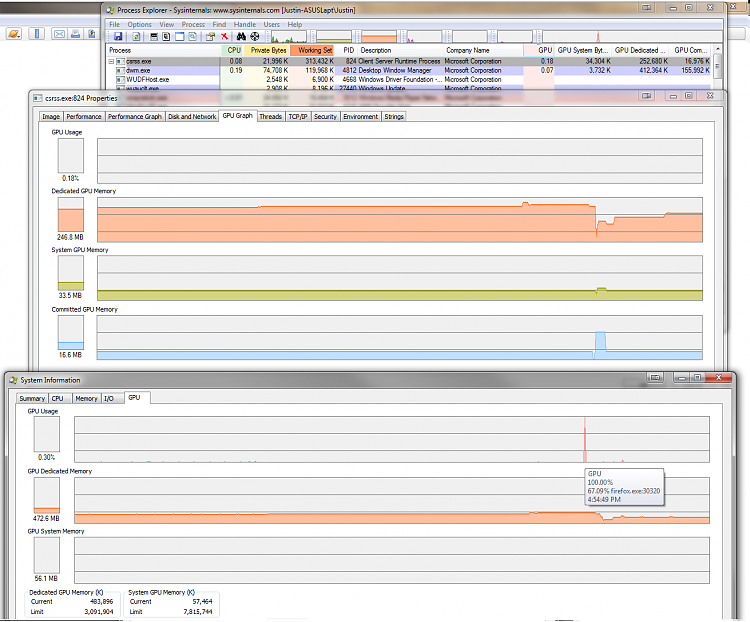Image resolution: width=750 pixels, height=622 pixels.
Task: Click the Dedicated GPU Memory graph in Properties
Action: click(400, 220)
